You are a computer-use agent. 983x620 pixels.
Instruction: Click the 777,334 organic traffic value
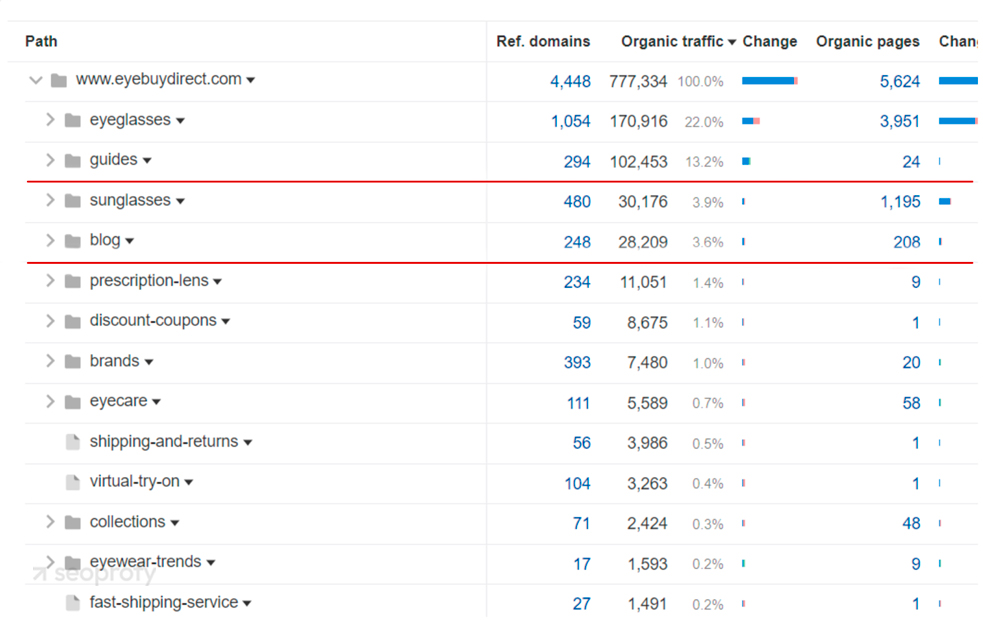point(638,81)
